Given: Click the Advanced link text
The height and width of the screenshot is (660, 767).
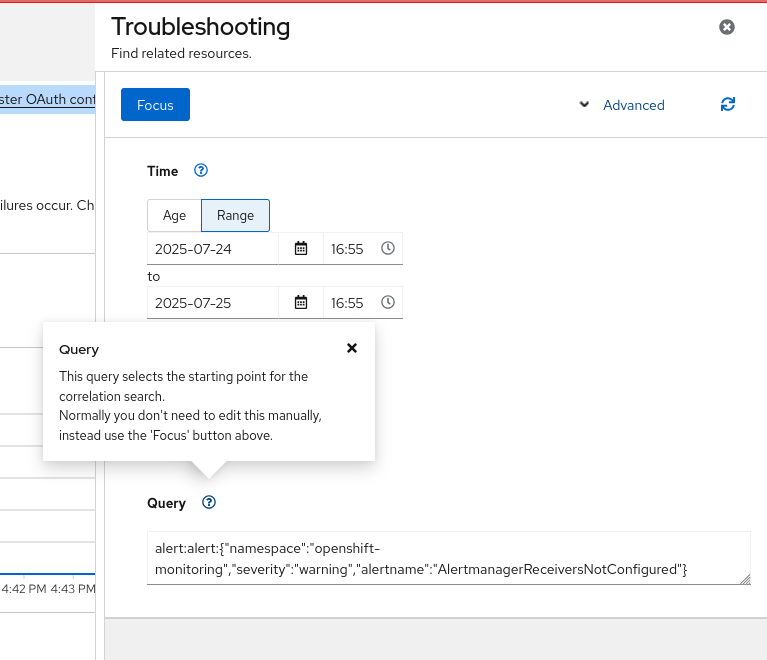Looking at the screenshot, I should (633, 105).
